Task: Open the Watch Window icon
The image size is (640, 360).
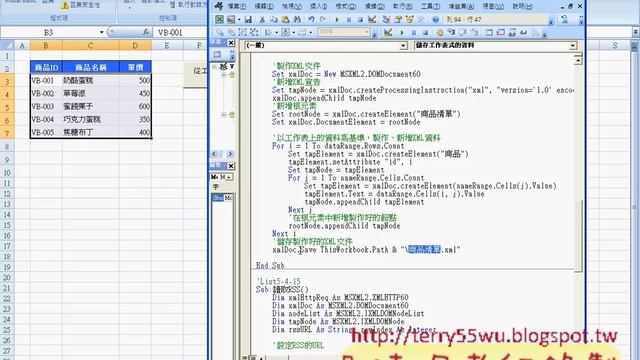Action: 512,32
